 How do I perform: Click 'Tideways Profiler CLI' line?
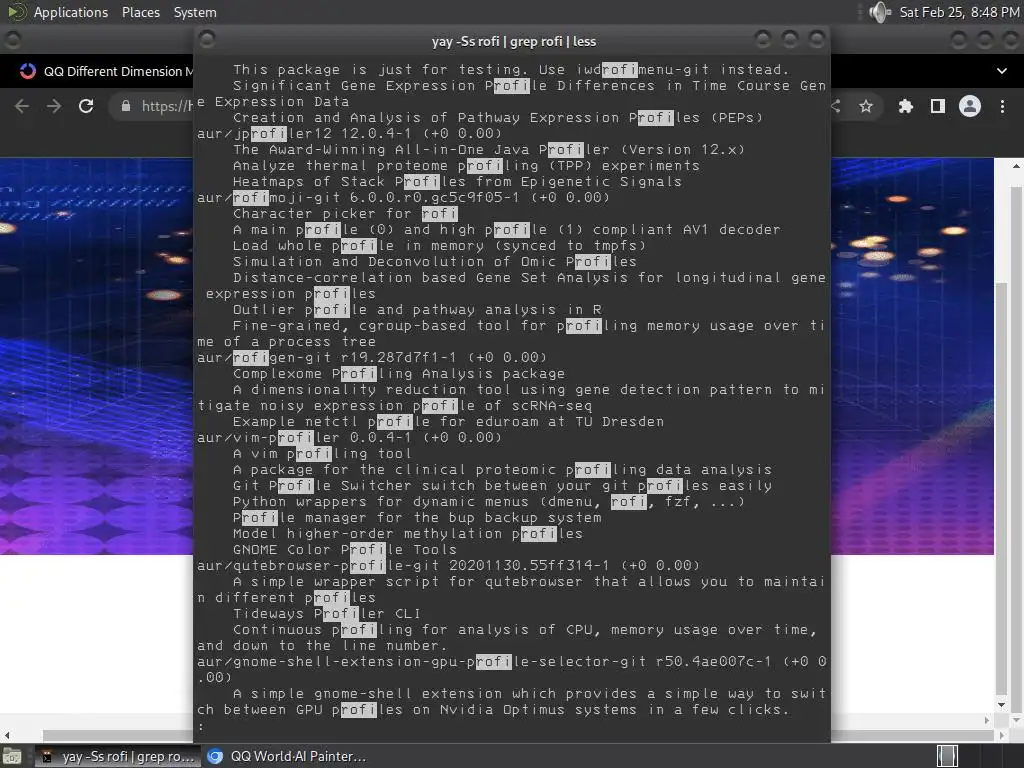(x=327, y=614)
